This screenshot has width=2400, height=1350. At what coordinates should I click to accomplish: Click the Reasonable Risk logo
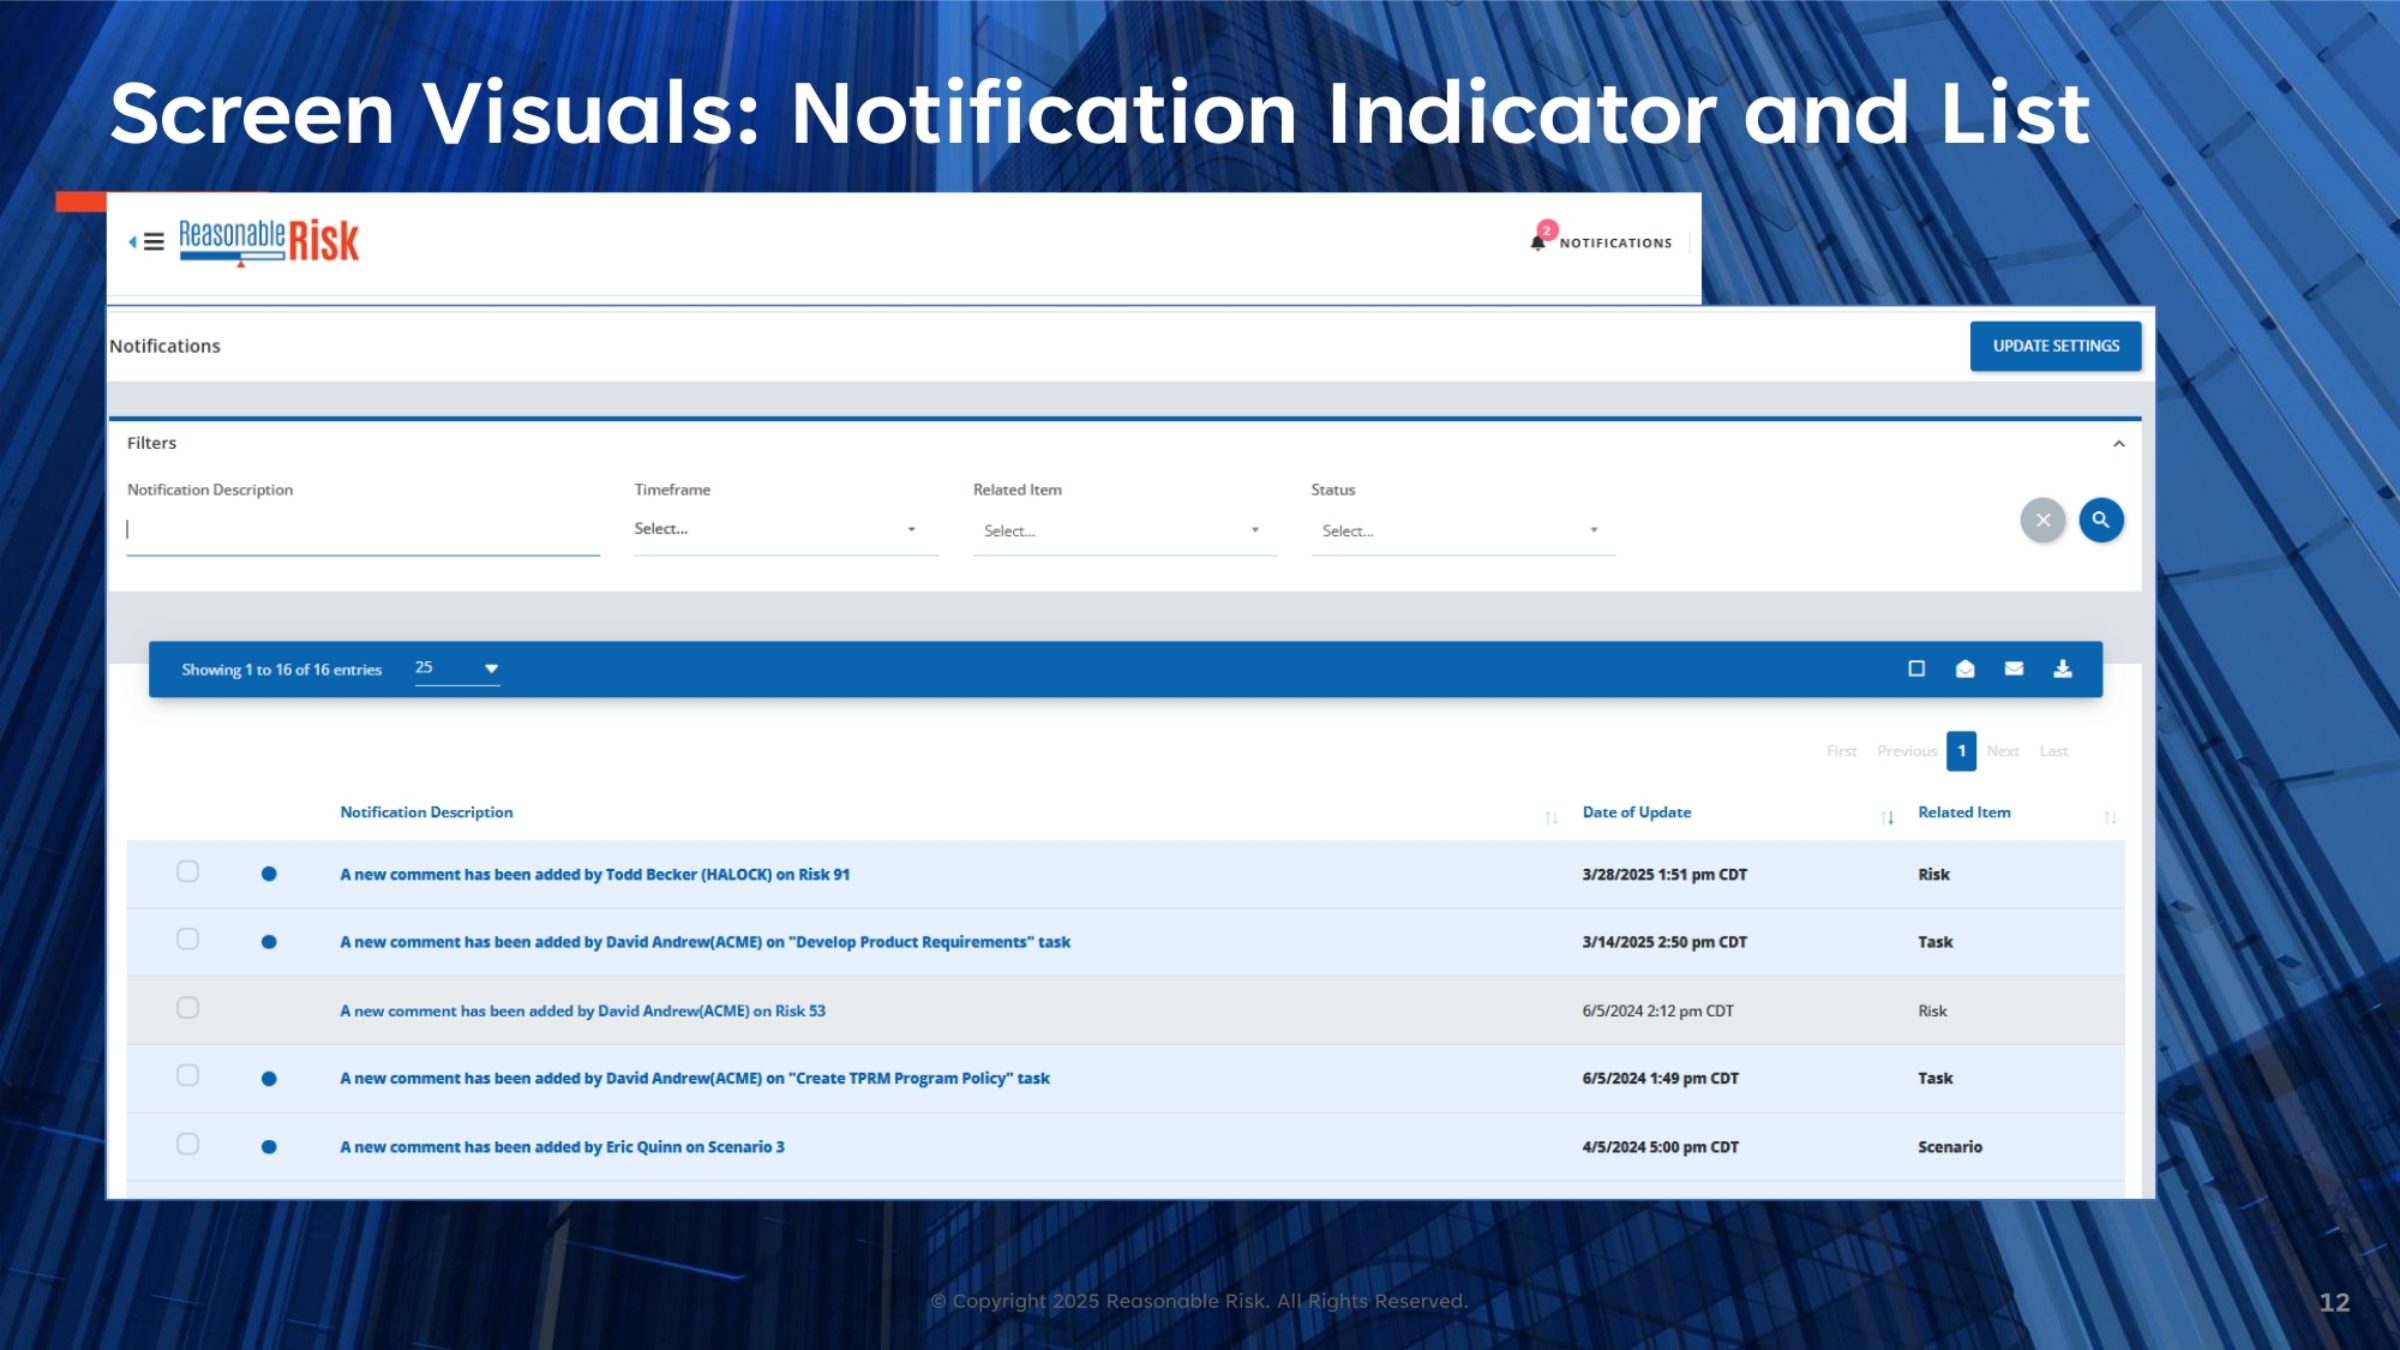point(269,241)
